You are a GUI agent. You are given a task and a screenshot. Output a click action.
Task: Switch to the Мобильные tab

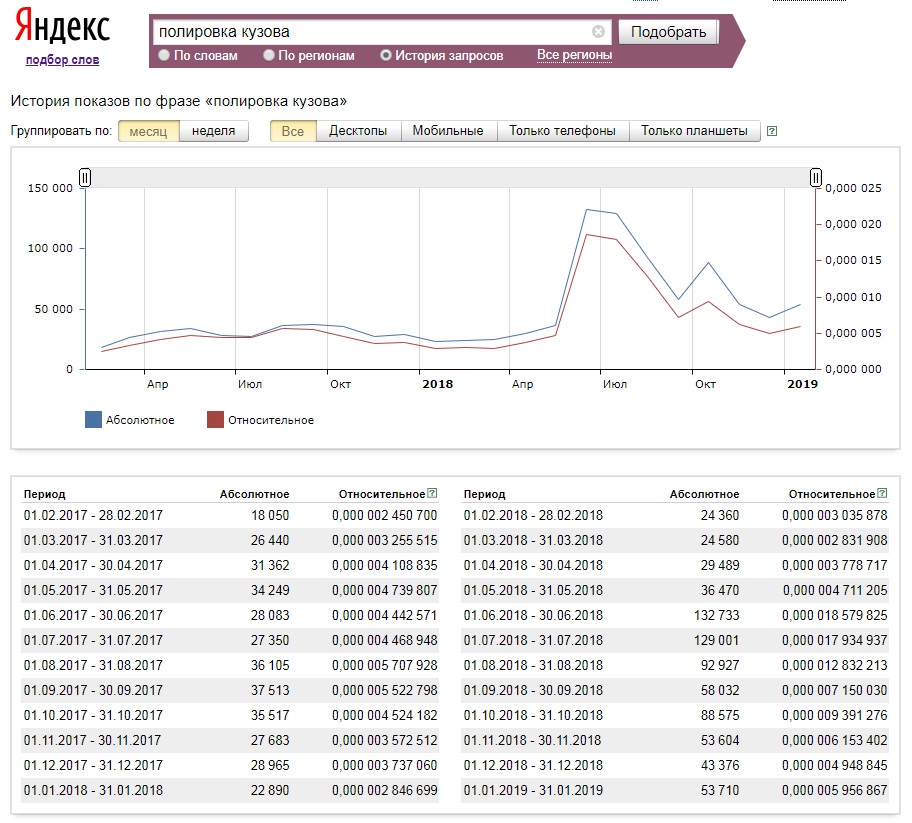(448, 131)
